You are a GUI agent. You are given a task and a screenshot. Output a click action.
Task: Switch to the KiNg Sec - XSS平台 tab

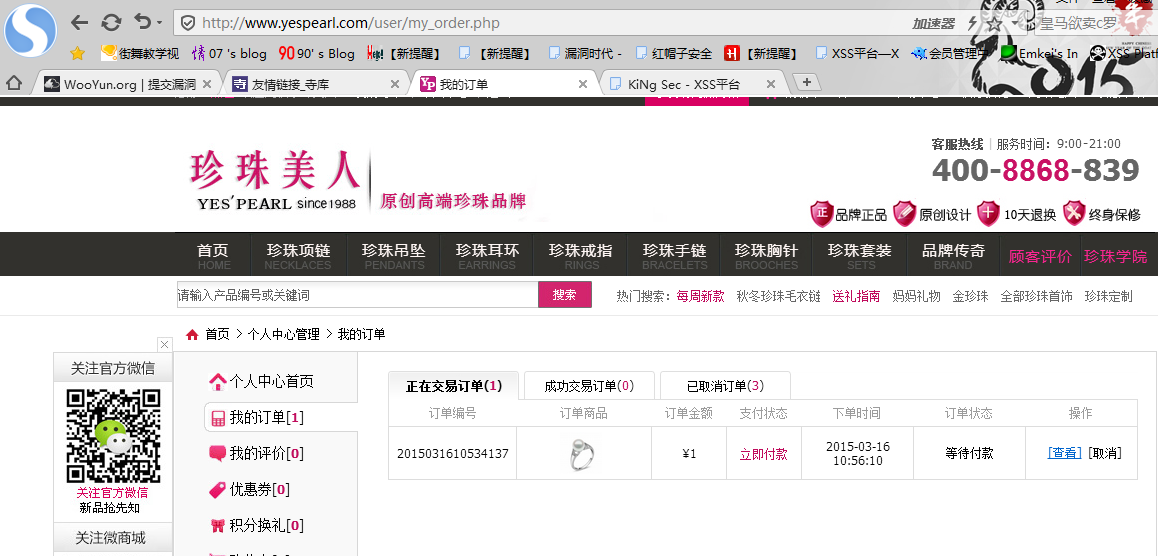691,84
